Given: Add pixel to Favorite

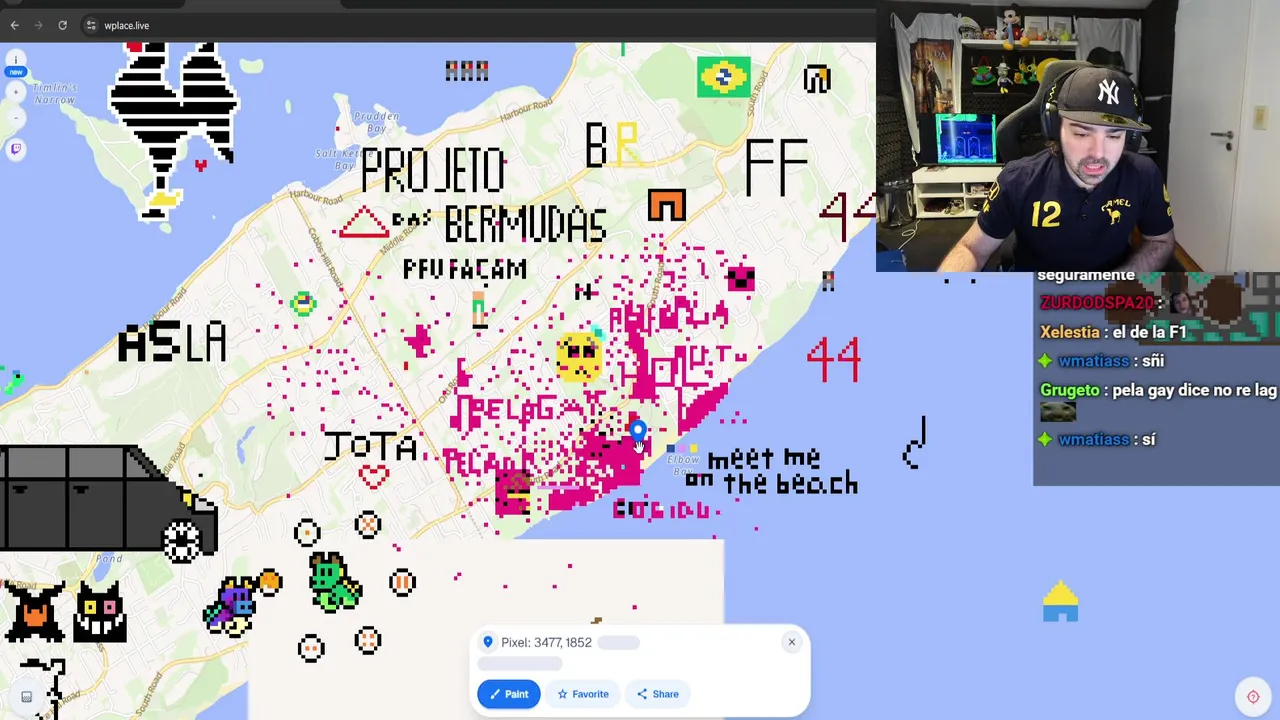Looking at the screenshot, I should click(582, 694).
